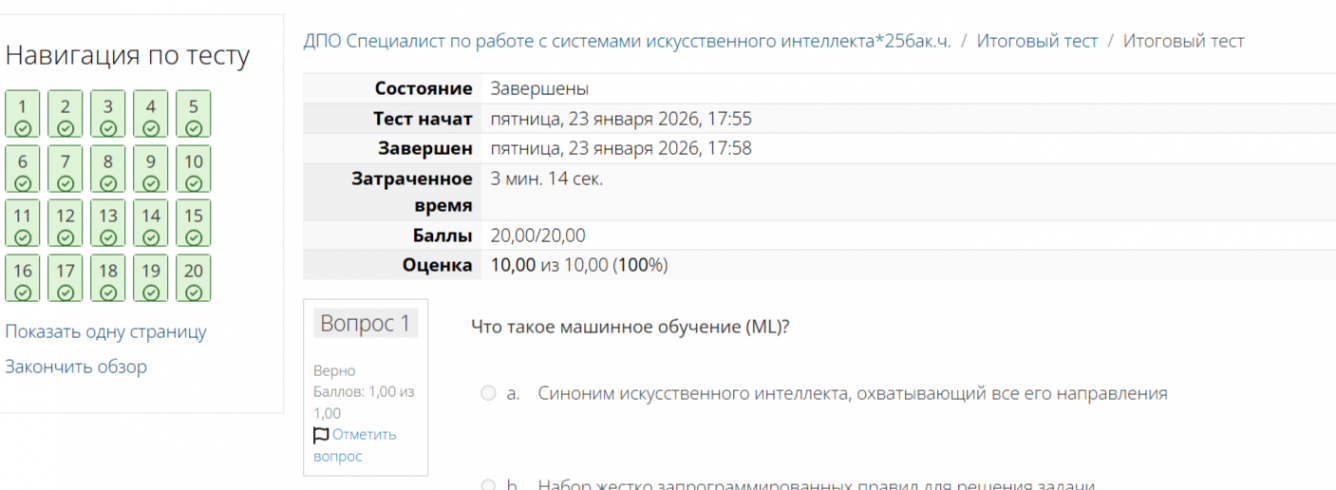
Task: Click Показать одну страницу link
Action: click(x=106, y=332)
